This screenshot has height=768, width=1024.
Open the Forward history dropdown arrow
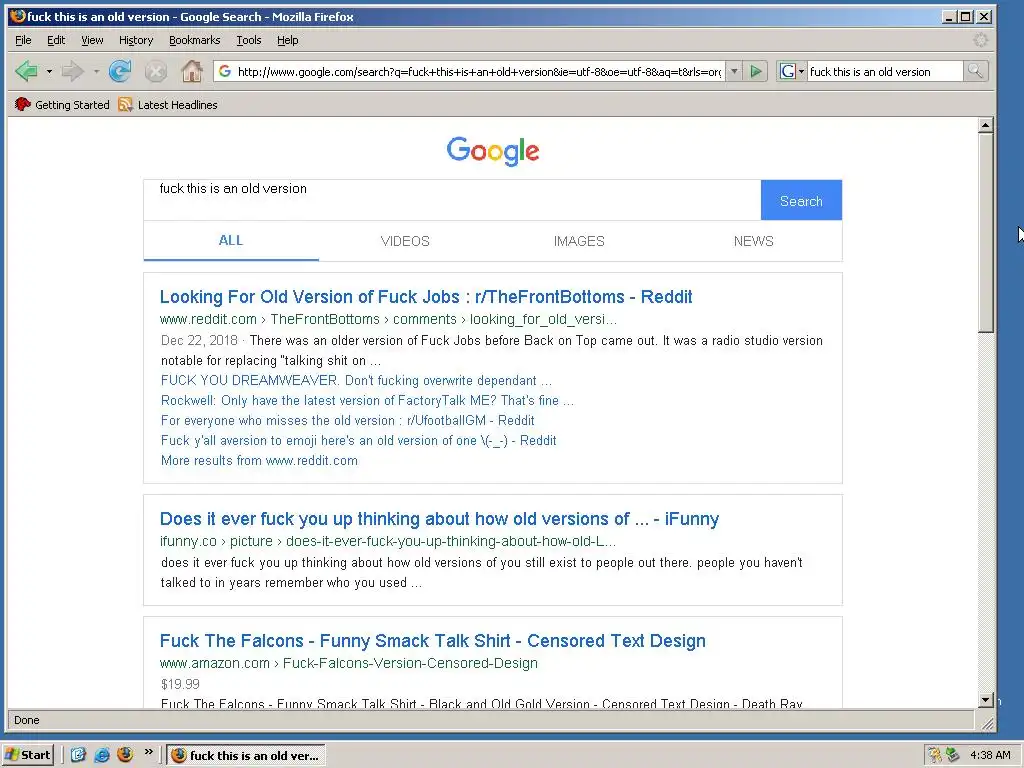pyautogui.click(x=96, y=71)
